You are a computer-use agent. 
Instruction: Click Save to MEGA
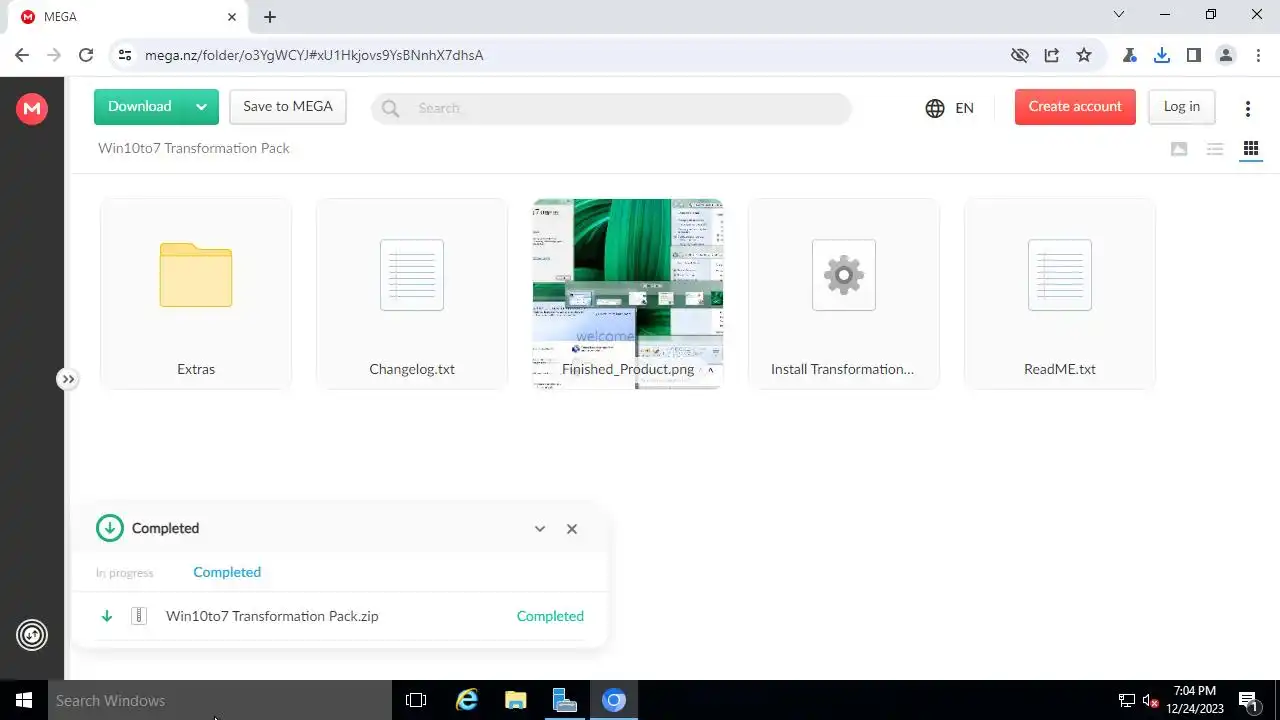(288, 107)
